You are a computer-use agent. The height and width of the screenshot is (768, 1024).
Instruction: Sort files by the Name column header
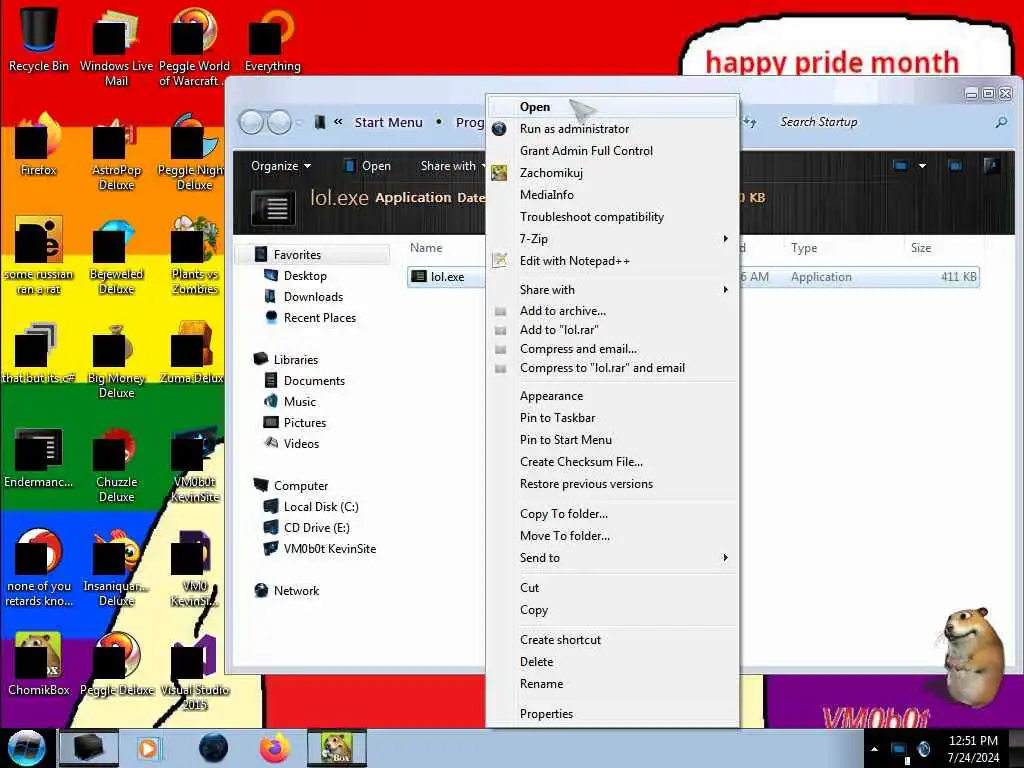click(426, 248)
